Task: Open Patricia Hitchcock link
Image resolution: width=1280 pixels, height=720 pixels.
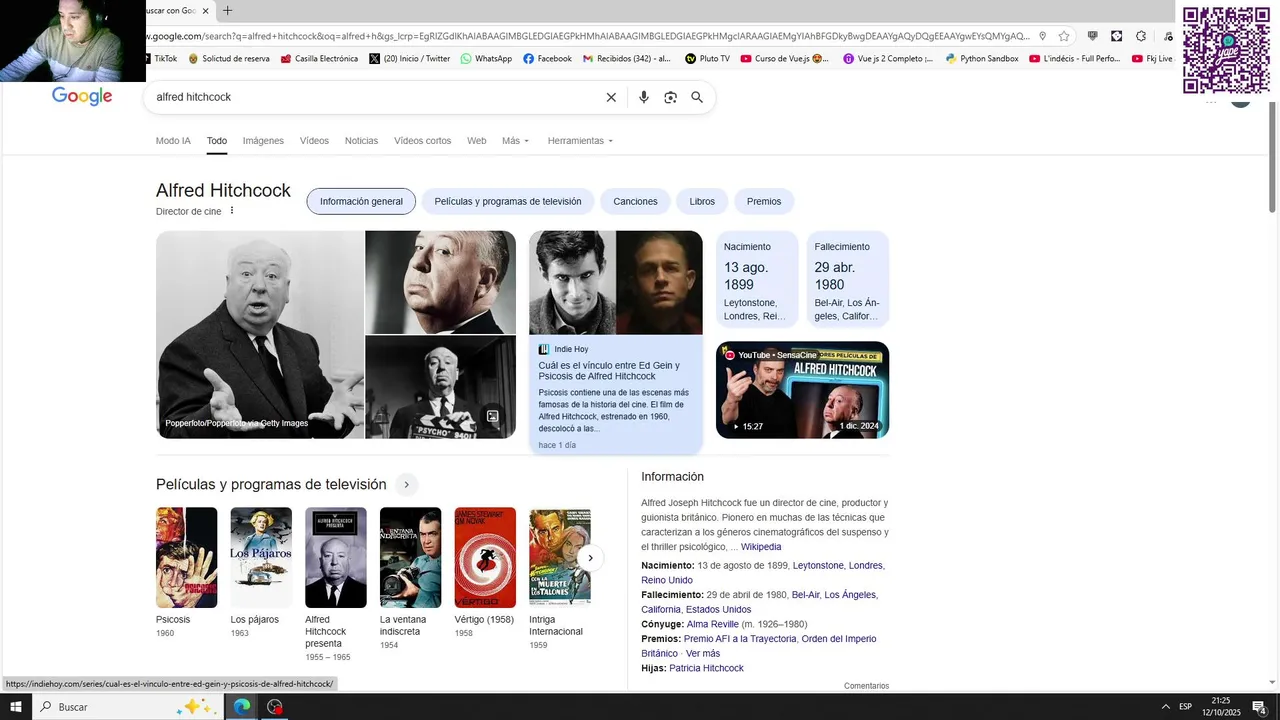Action: 706,668
